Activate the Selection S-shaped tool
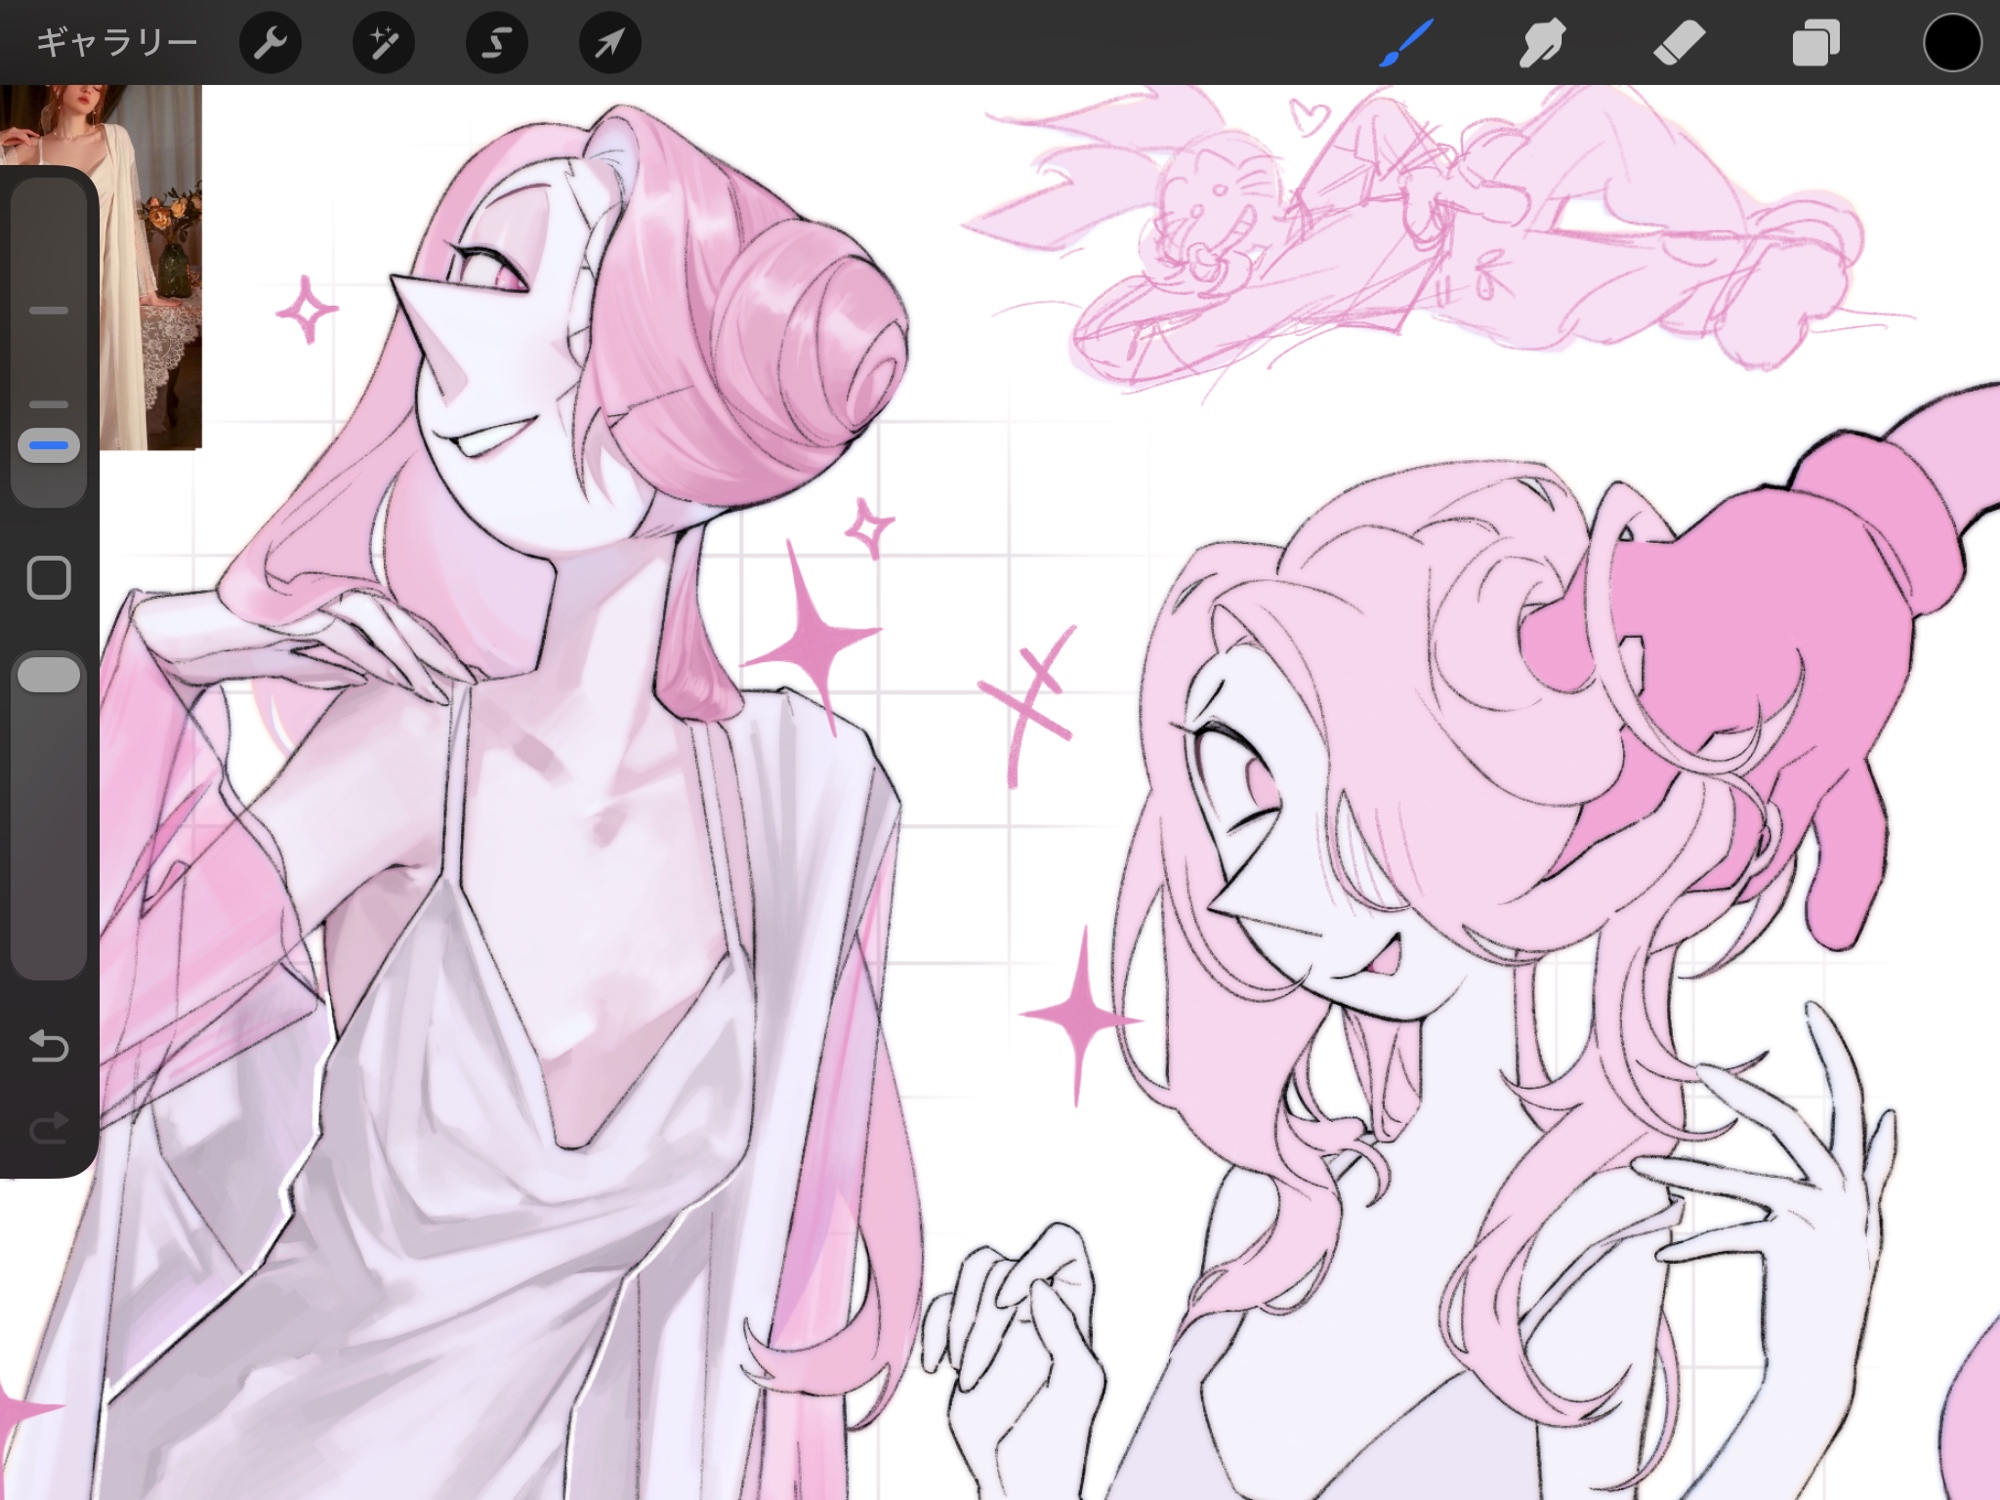2000x1500 pixels. [497, 43]
